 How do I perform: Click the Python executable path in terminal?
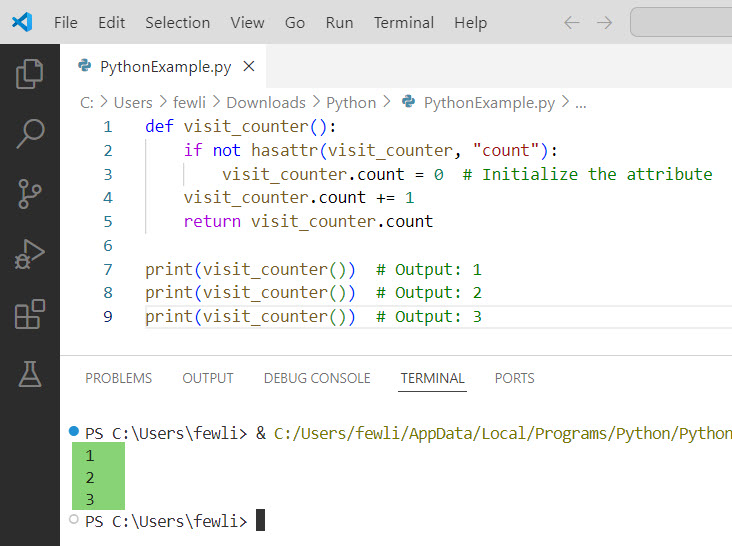[503, 434]
